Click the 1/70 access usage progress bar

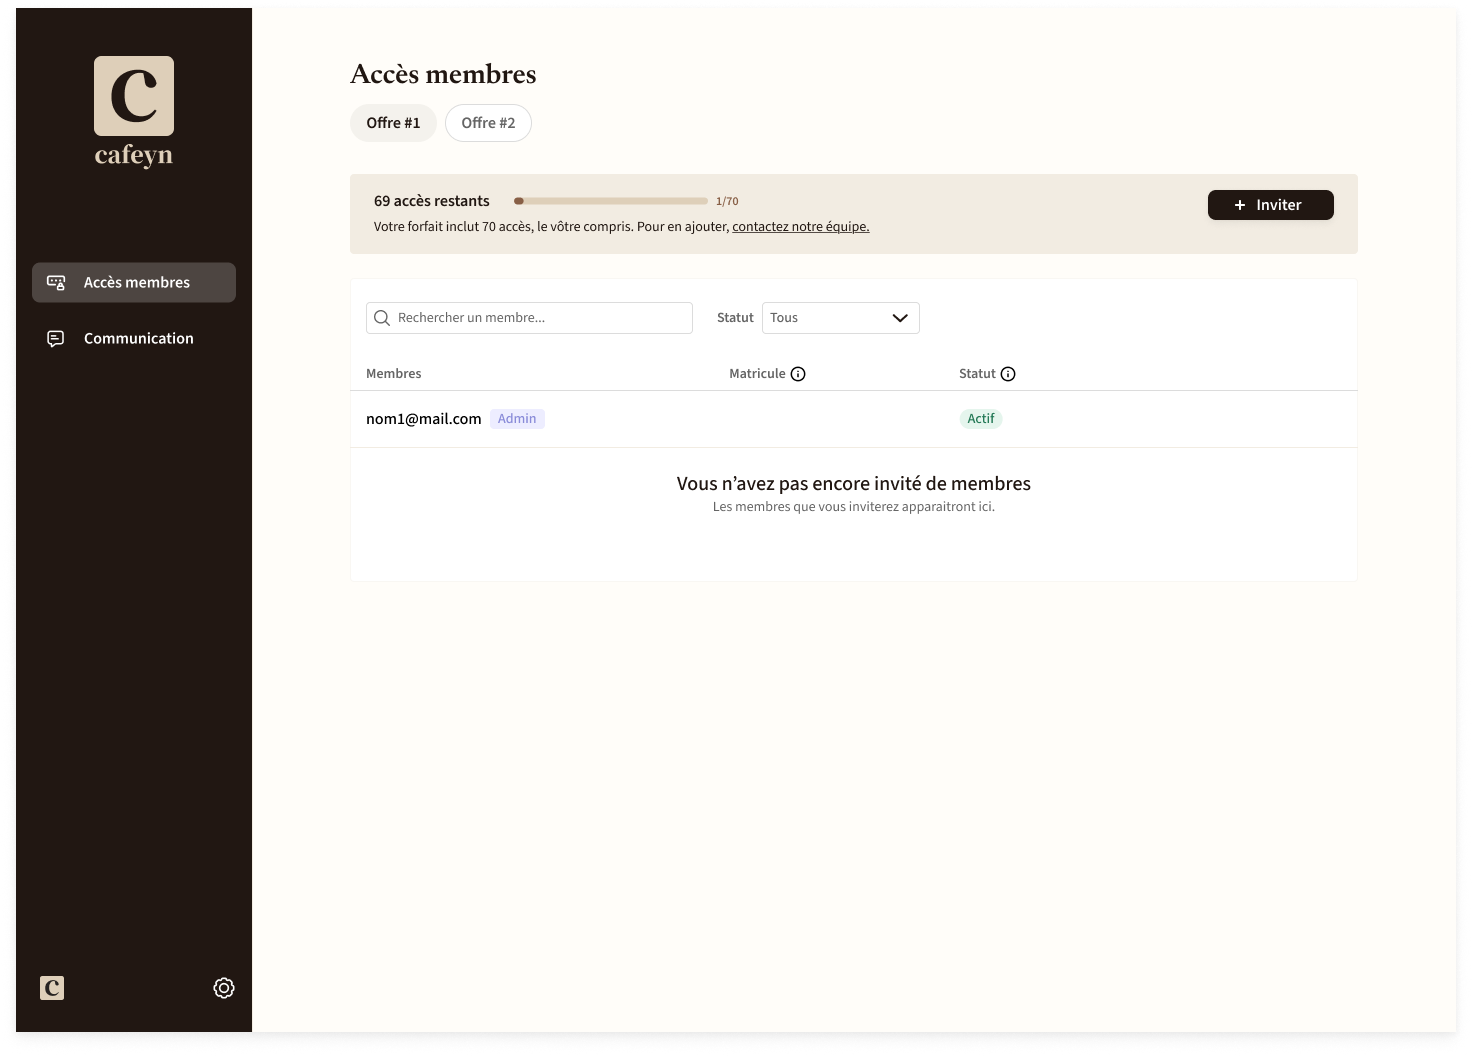point(611,201)
